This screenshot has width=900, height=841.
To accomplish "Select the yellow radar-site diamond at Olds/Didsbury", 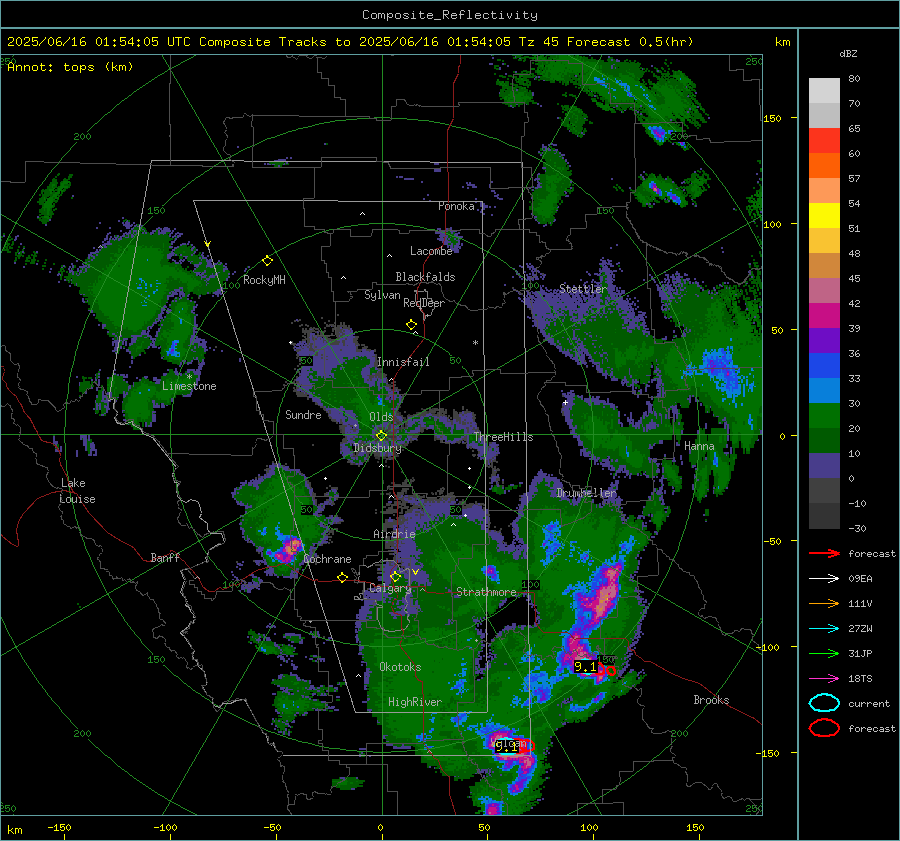I will [381, 435].
